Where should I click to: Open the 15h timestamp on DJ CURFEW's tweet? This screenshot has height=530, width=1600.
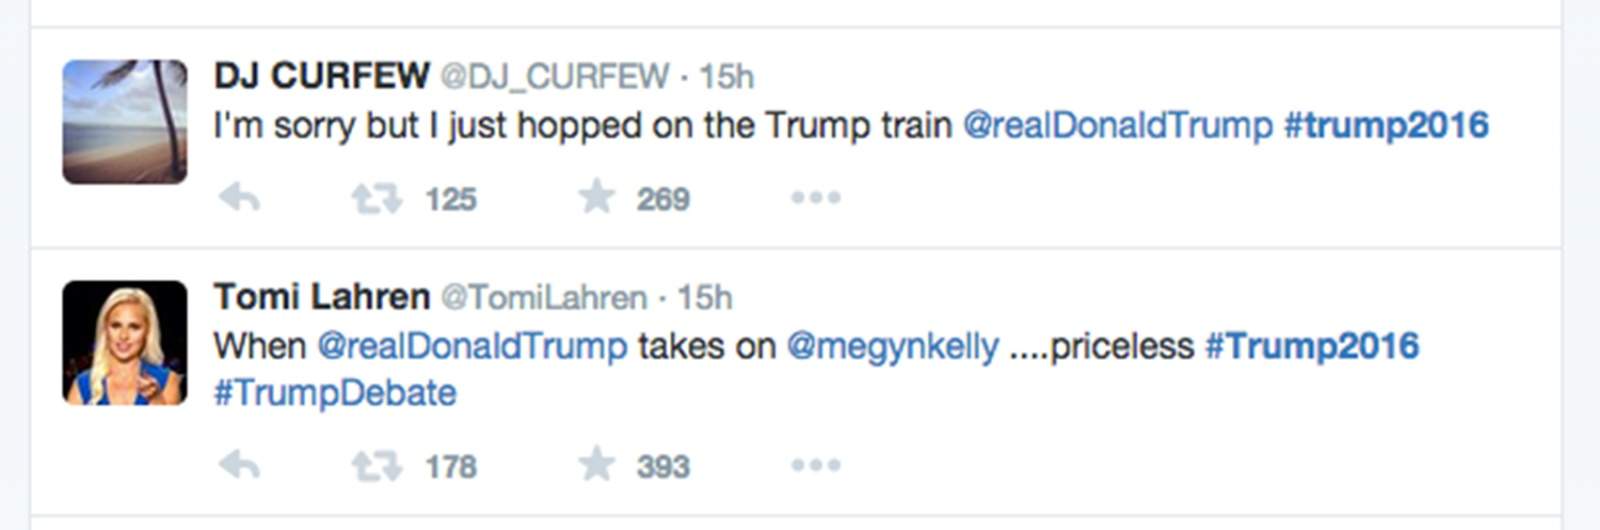click(x=726, y=77)
